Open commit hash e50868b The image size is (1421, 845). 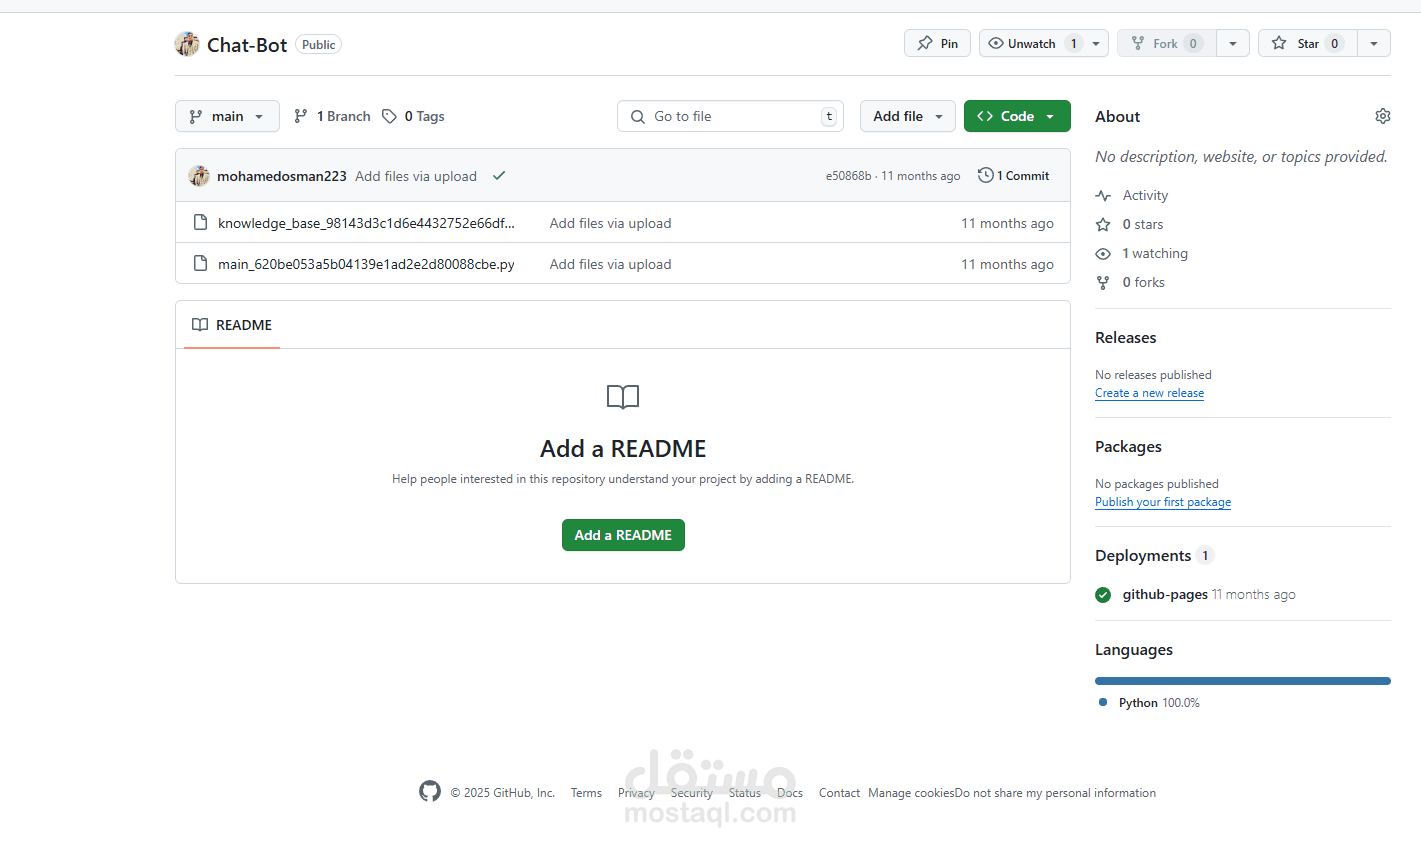(x=848, y=176)
